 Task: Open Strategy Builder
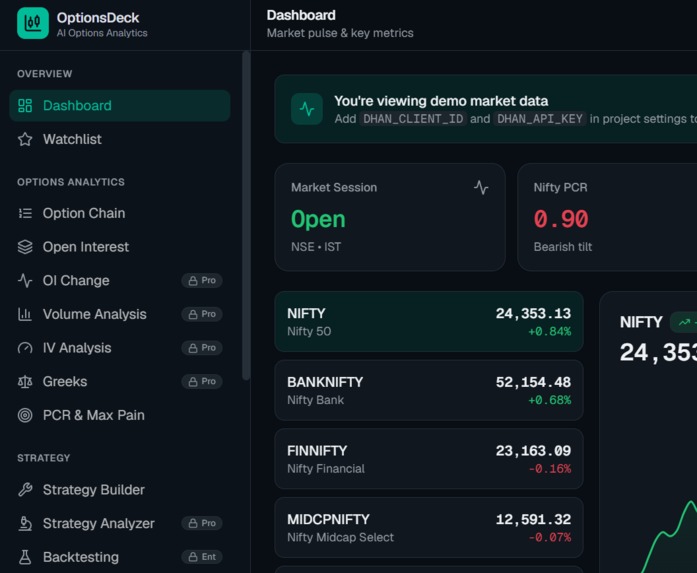(120, 489)
